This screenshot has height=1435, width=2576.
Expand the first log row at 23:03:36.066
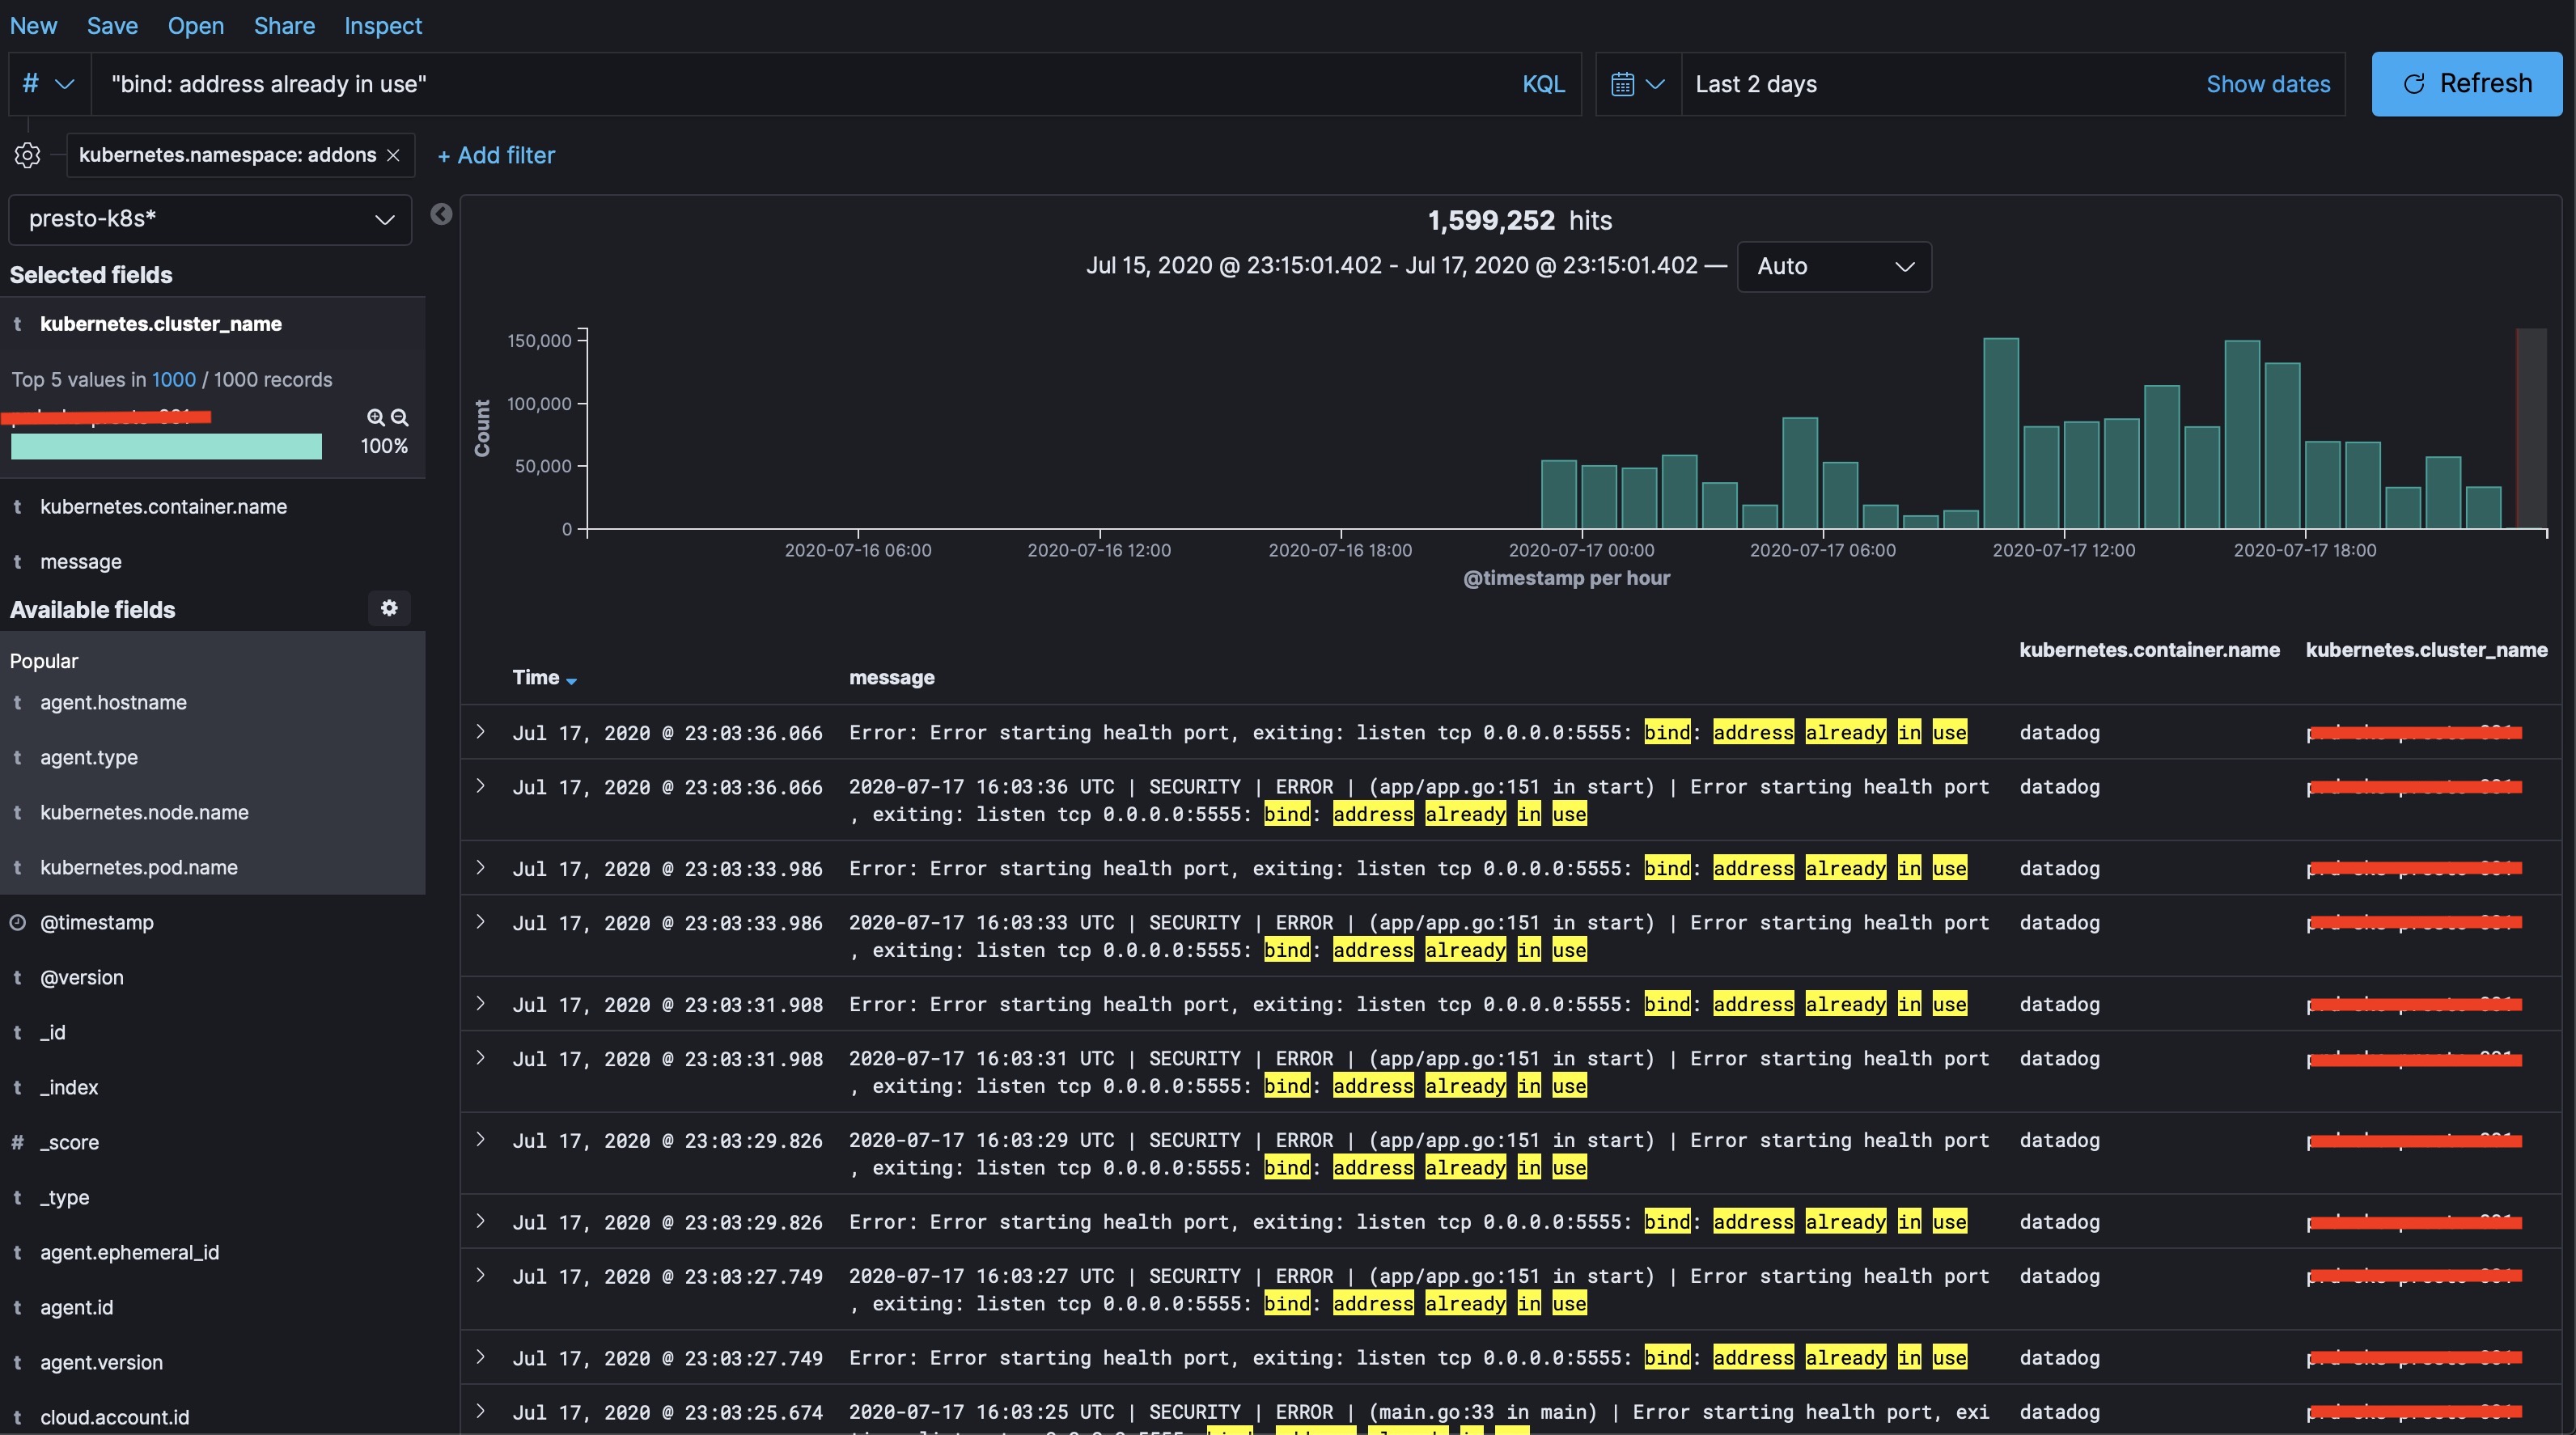(481, 732)
